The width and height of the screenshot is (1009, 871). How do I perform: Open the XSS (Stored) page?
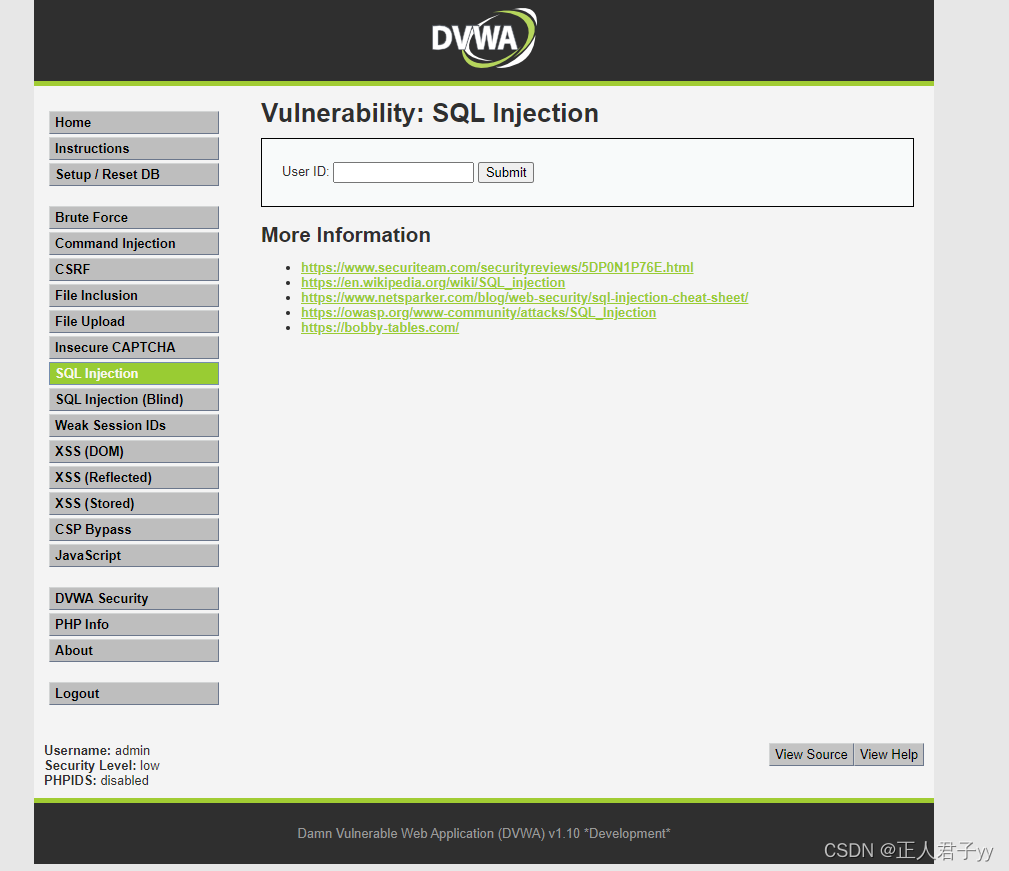[x=134, y=504]
